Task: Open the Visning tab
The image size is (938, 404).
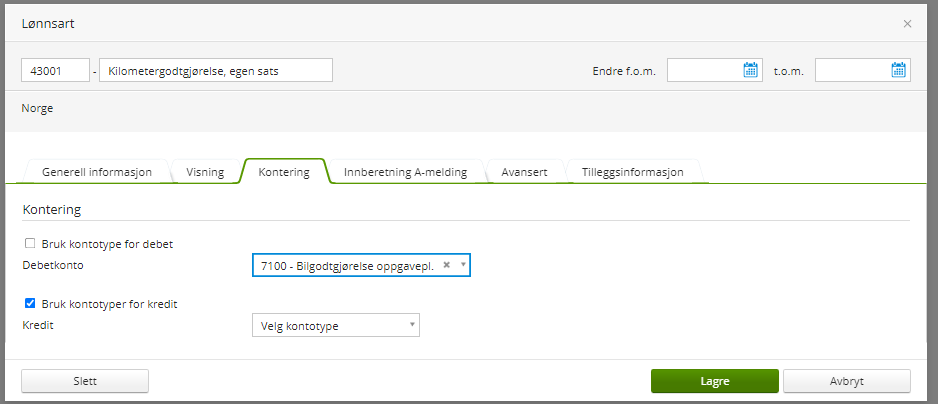Action: 205,172
